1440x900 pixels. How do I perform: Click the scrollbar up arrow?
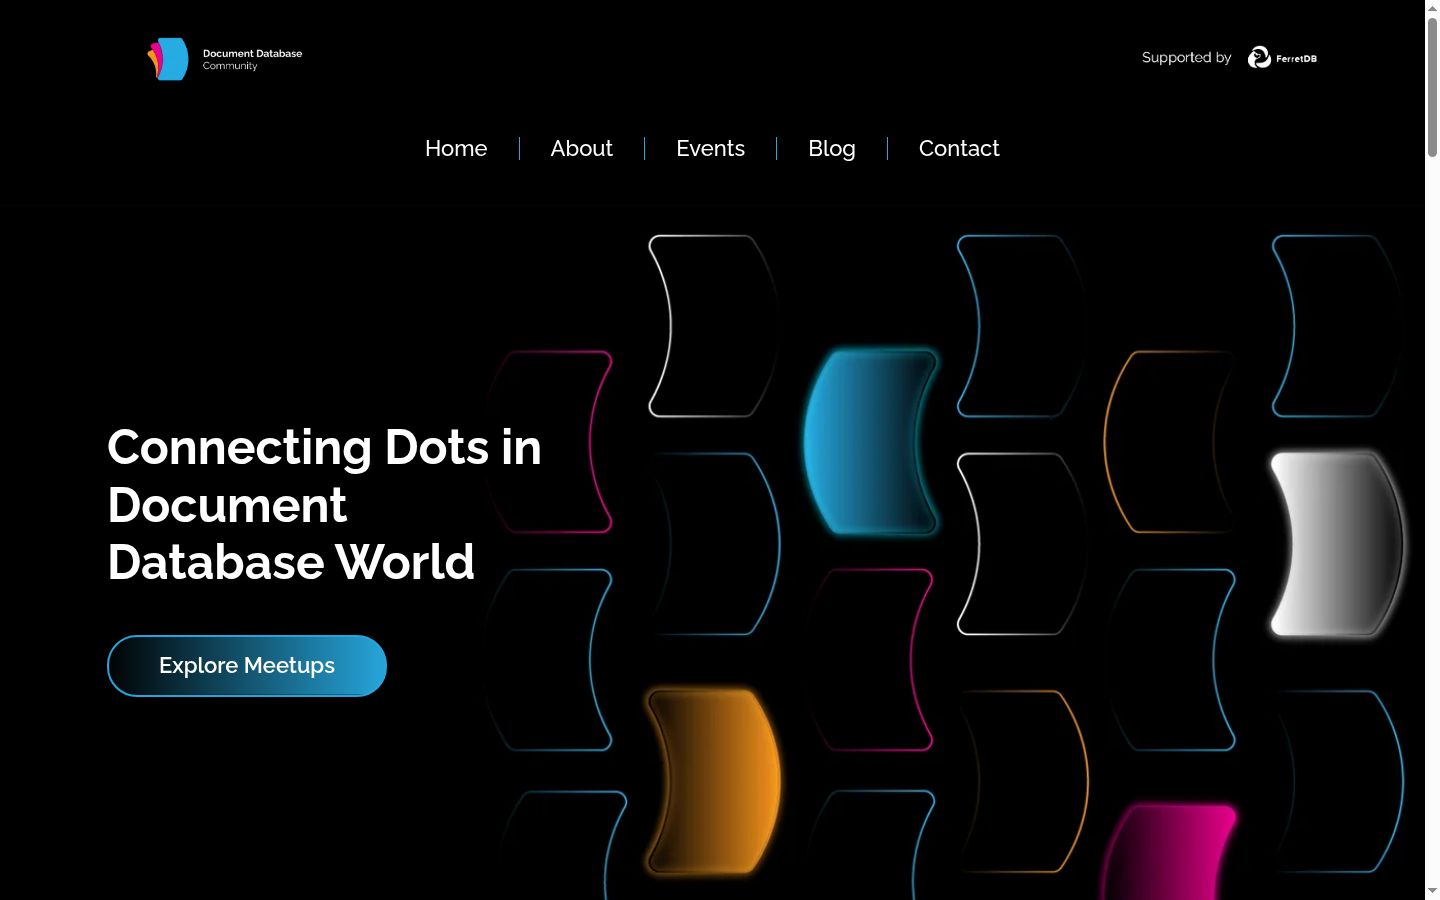(1432, 8)
